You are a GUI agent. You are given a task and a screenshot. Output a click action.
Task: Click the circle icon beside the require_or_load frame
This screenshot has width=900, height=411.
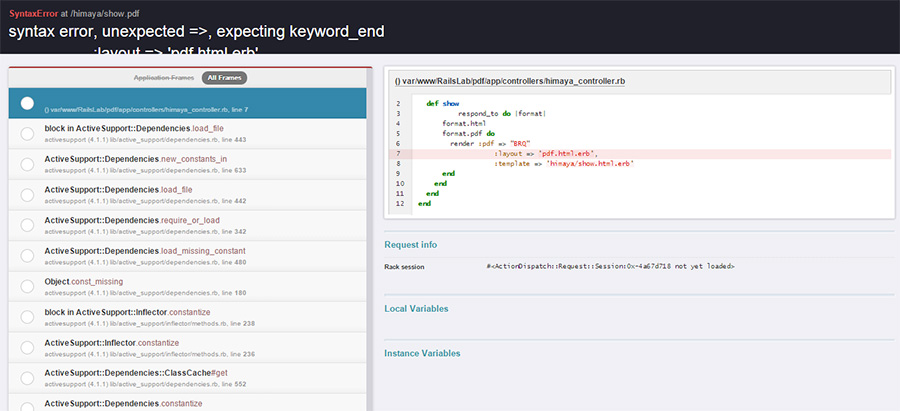click(27, 225)
